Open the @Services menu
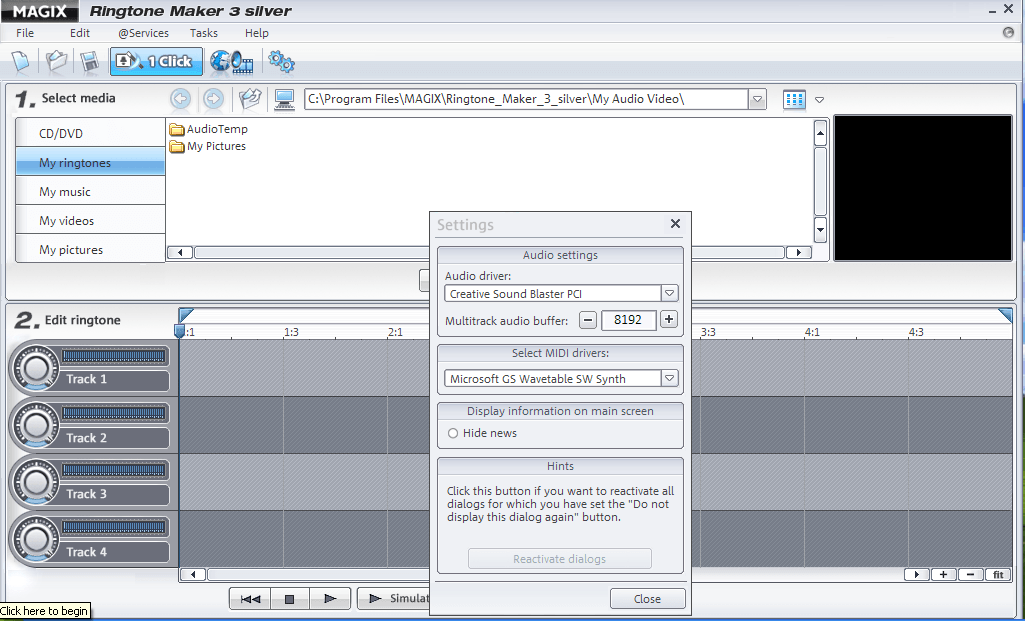The height and width of the screenshot is (621, 1025). (142, 33)
